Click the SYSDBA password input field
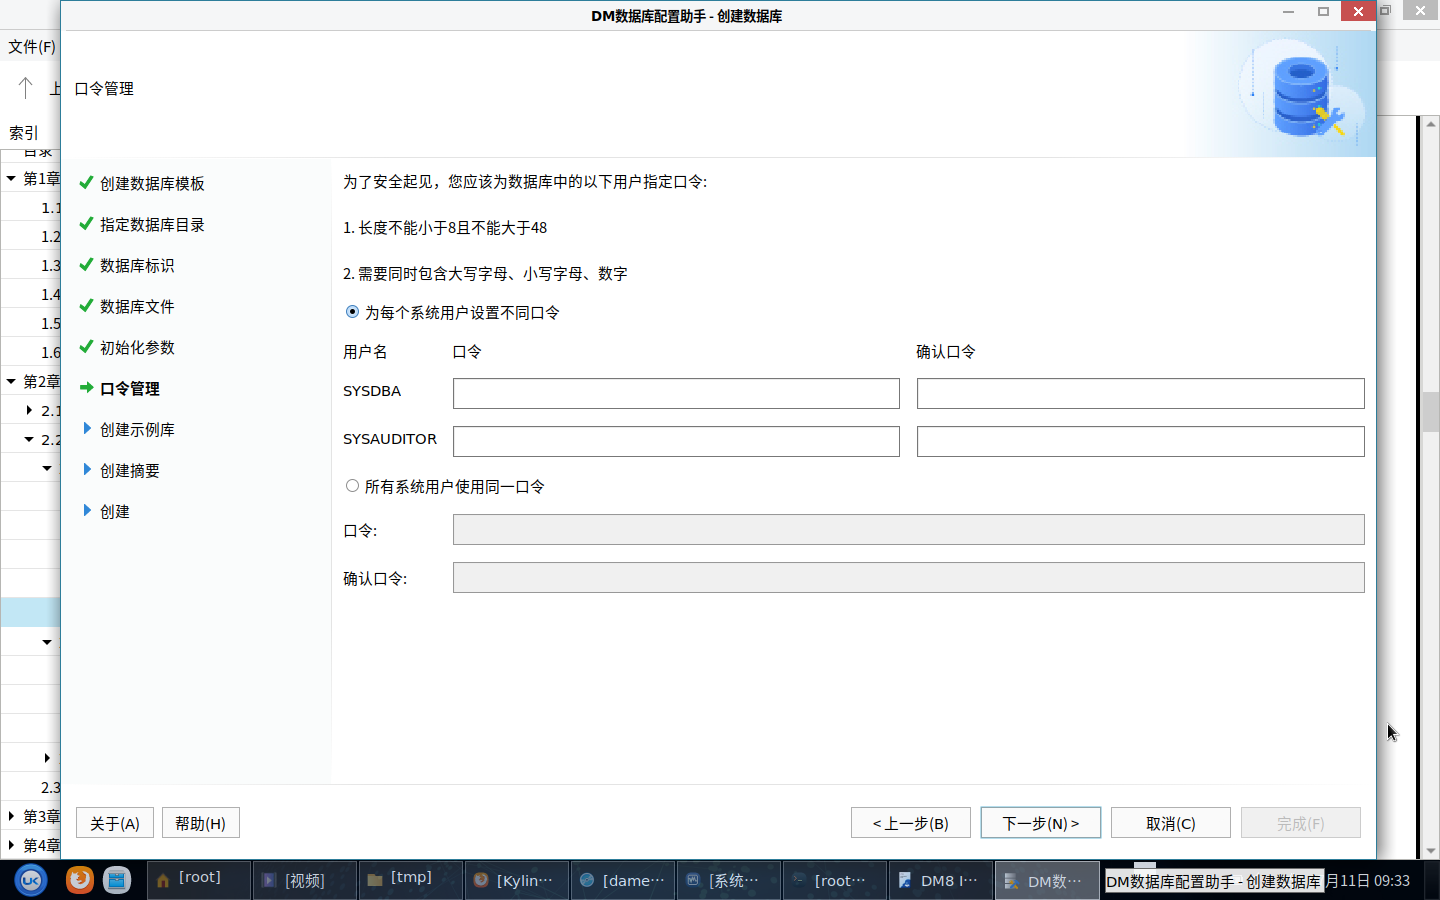 tap(676, 393)
